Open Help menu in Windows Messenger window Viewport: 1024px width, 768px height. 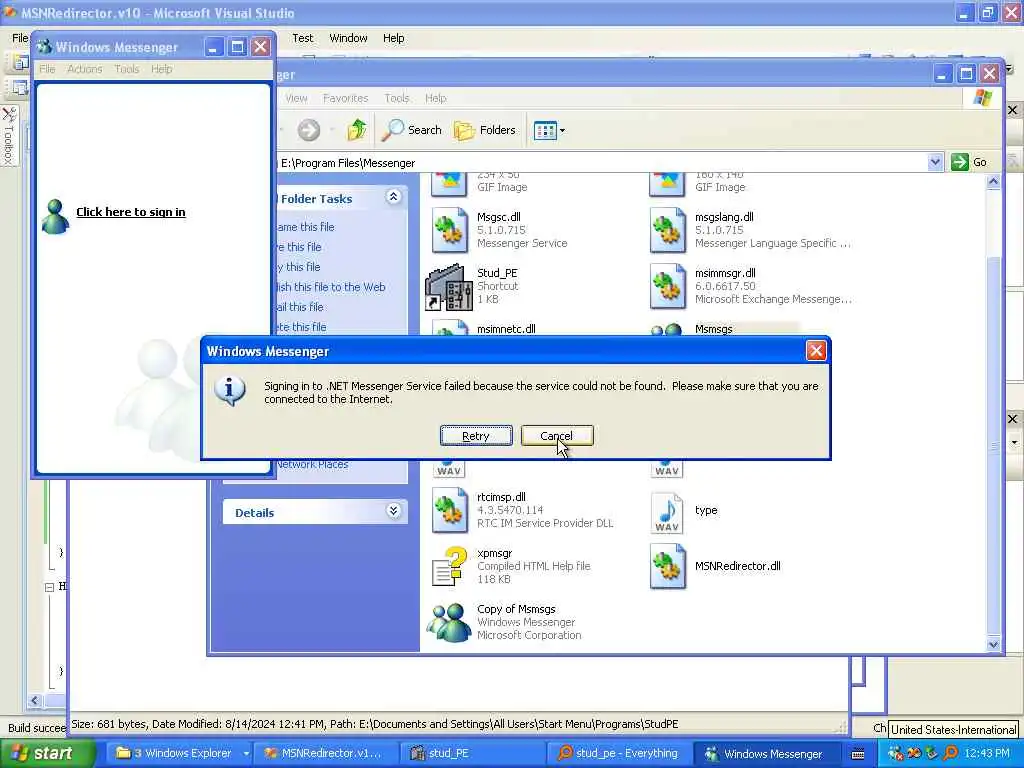pyautogui.click(x=161, y=69)
